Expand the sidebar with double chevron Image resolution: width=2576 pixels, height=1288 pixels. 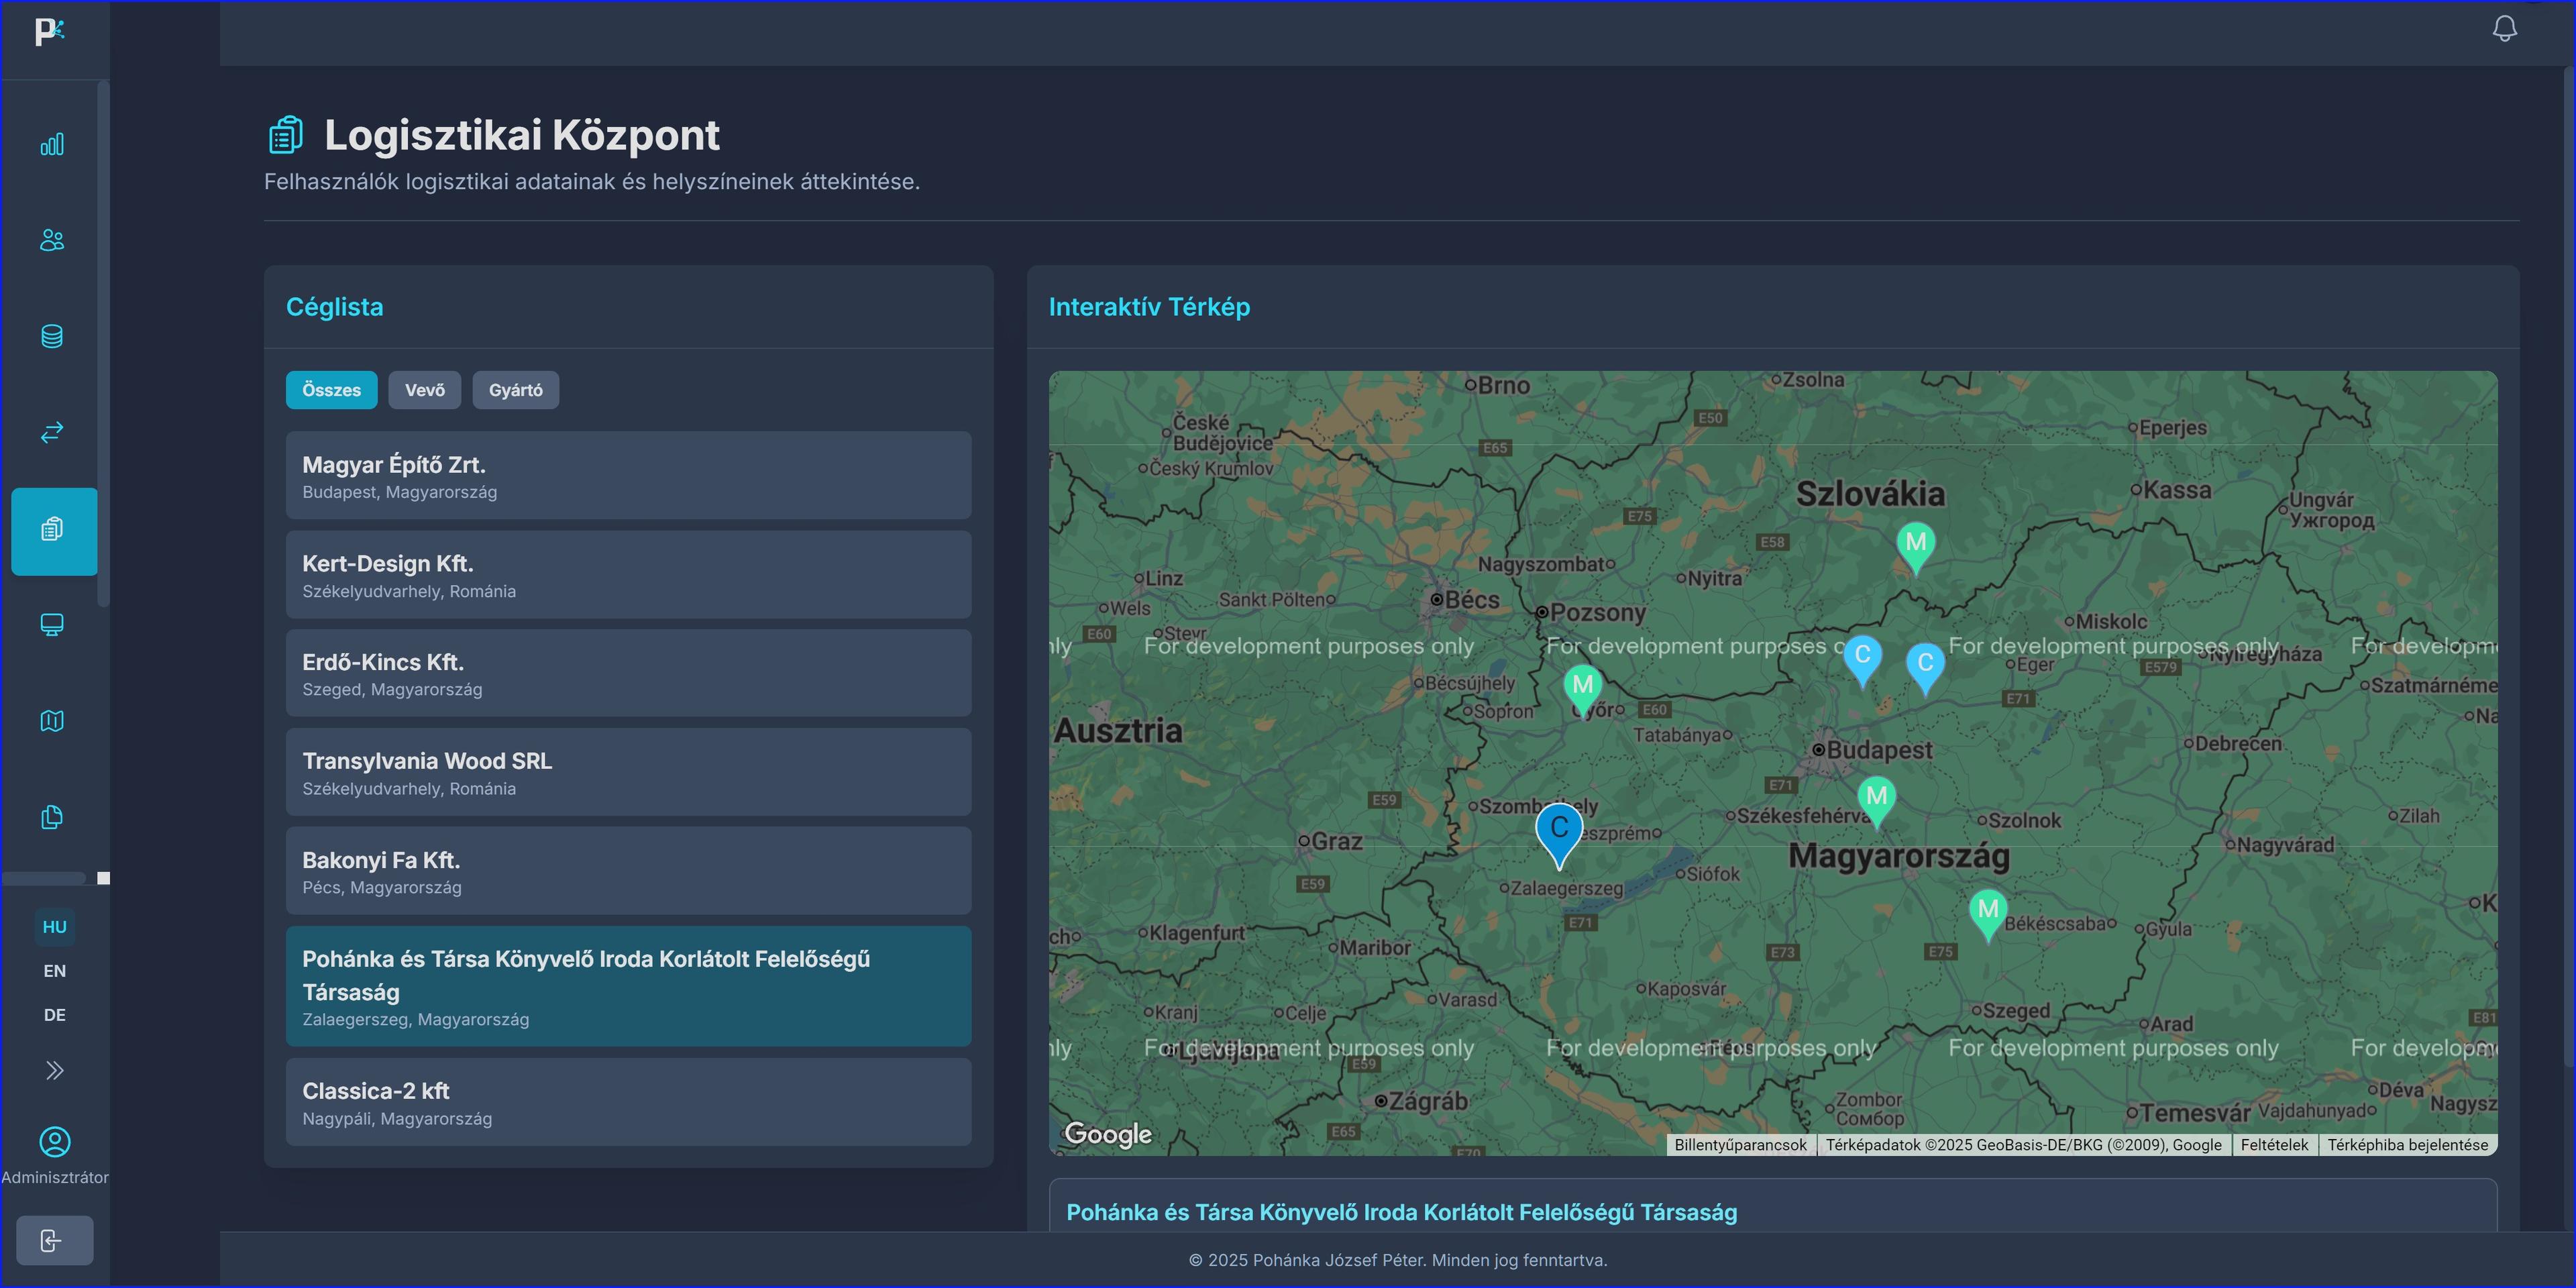54,1071
